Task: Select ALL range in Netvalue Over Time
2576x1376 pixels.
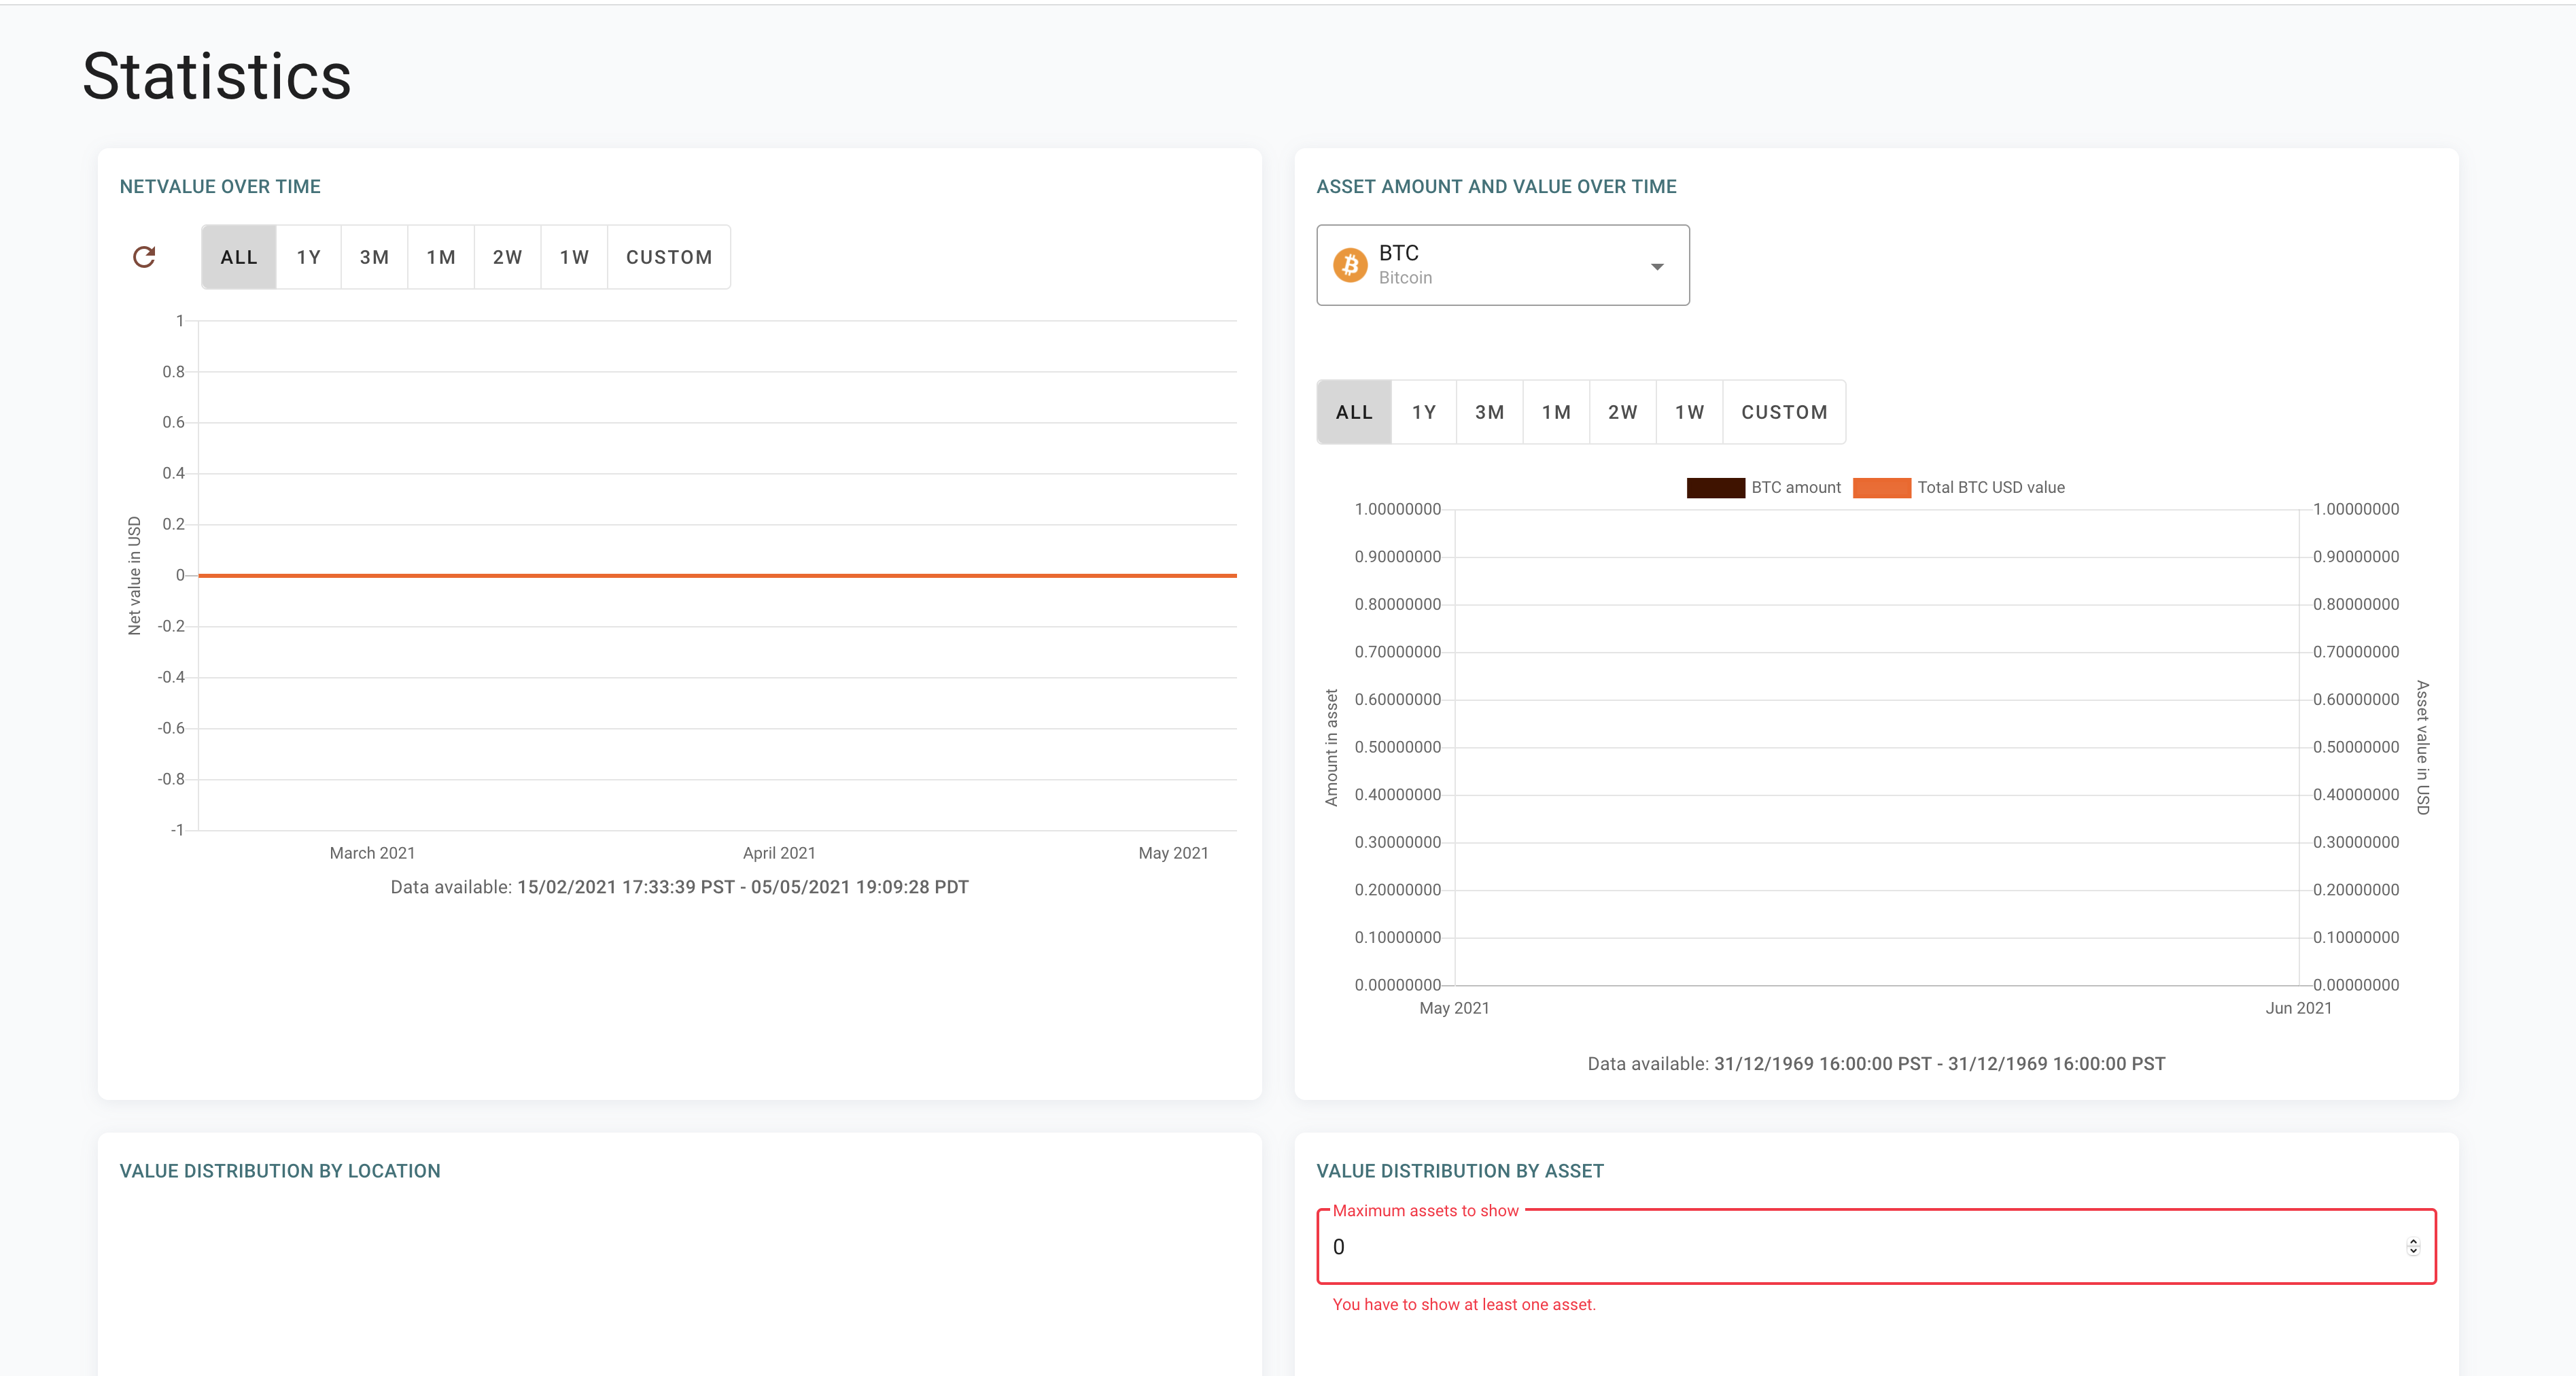Action: click(239, 257)
